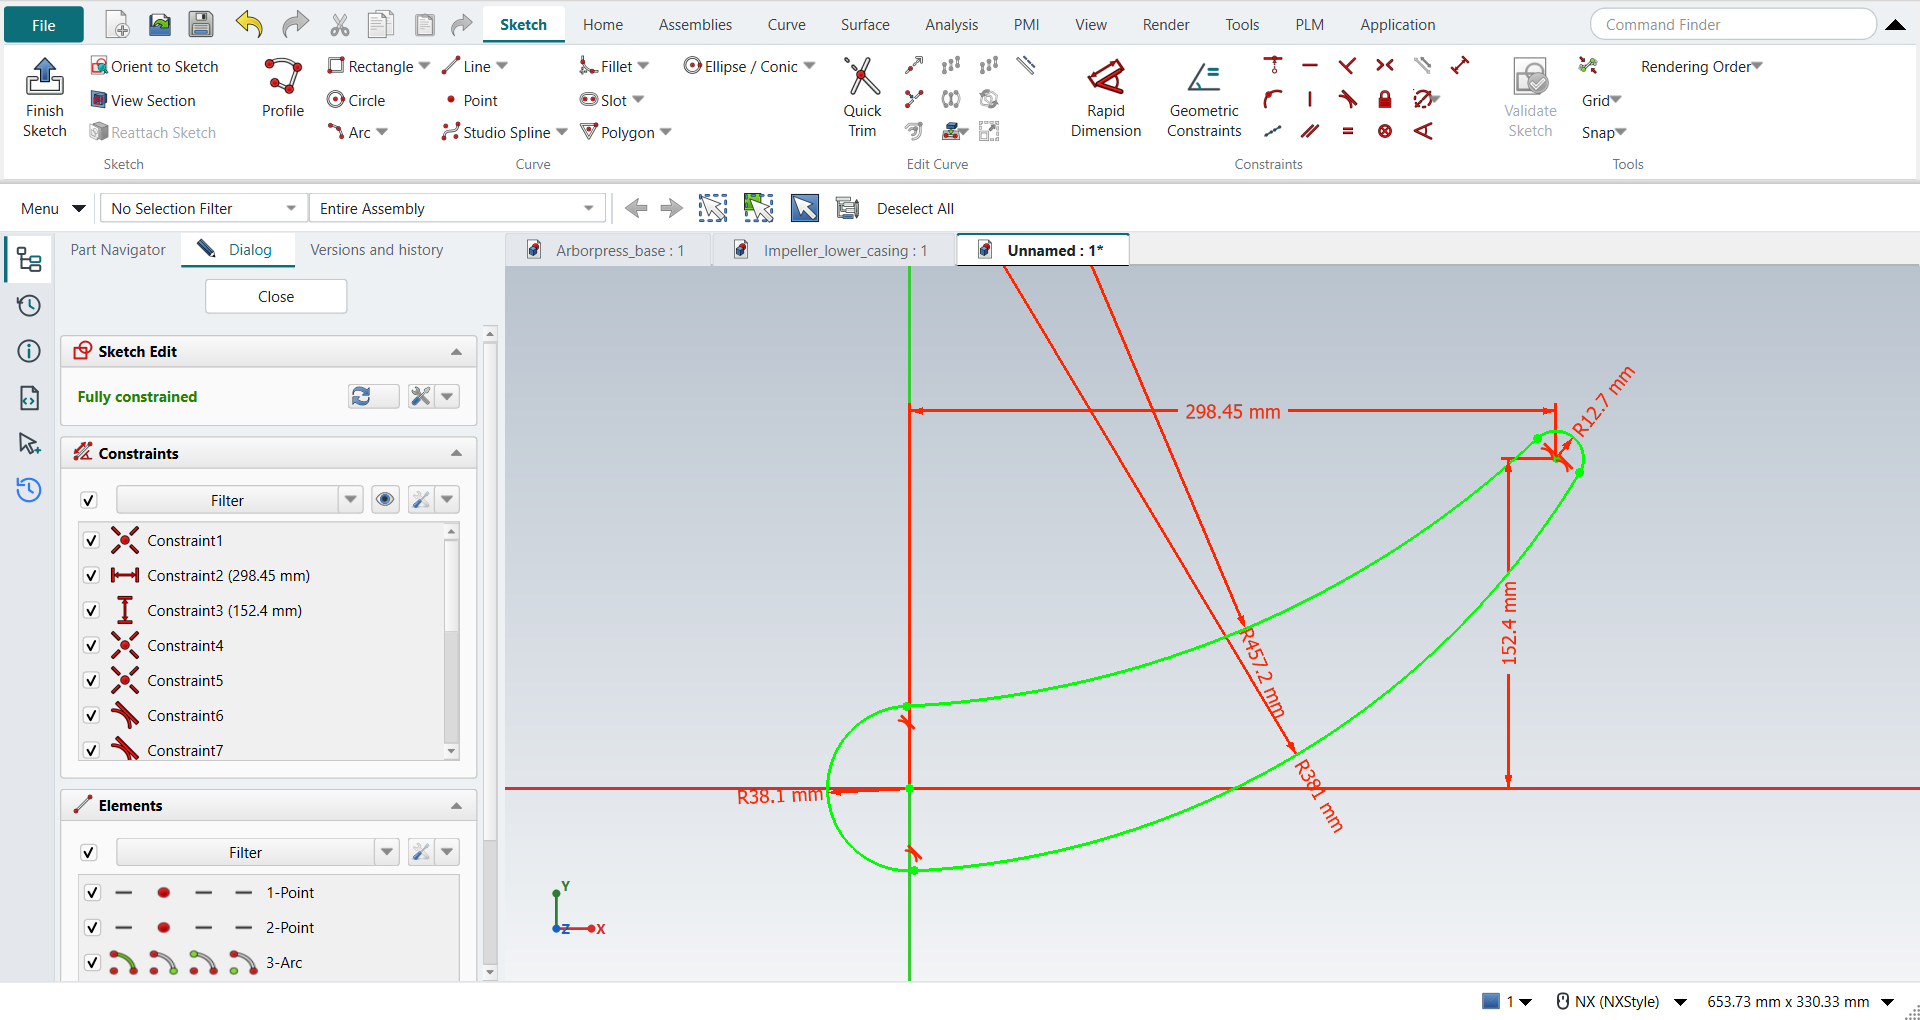Click the equal constraint icon
The width and height of the screenshot is (1920, 1020).
[1348, 131]
